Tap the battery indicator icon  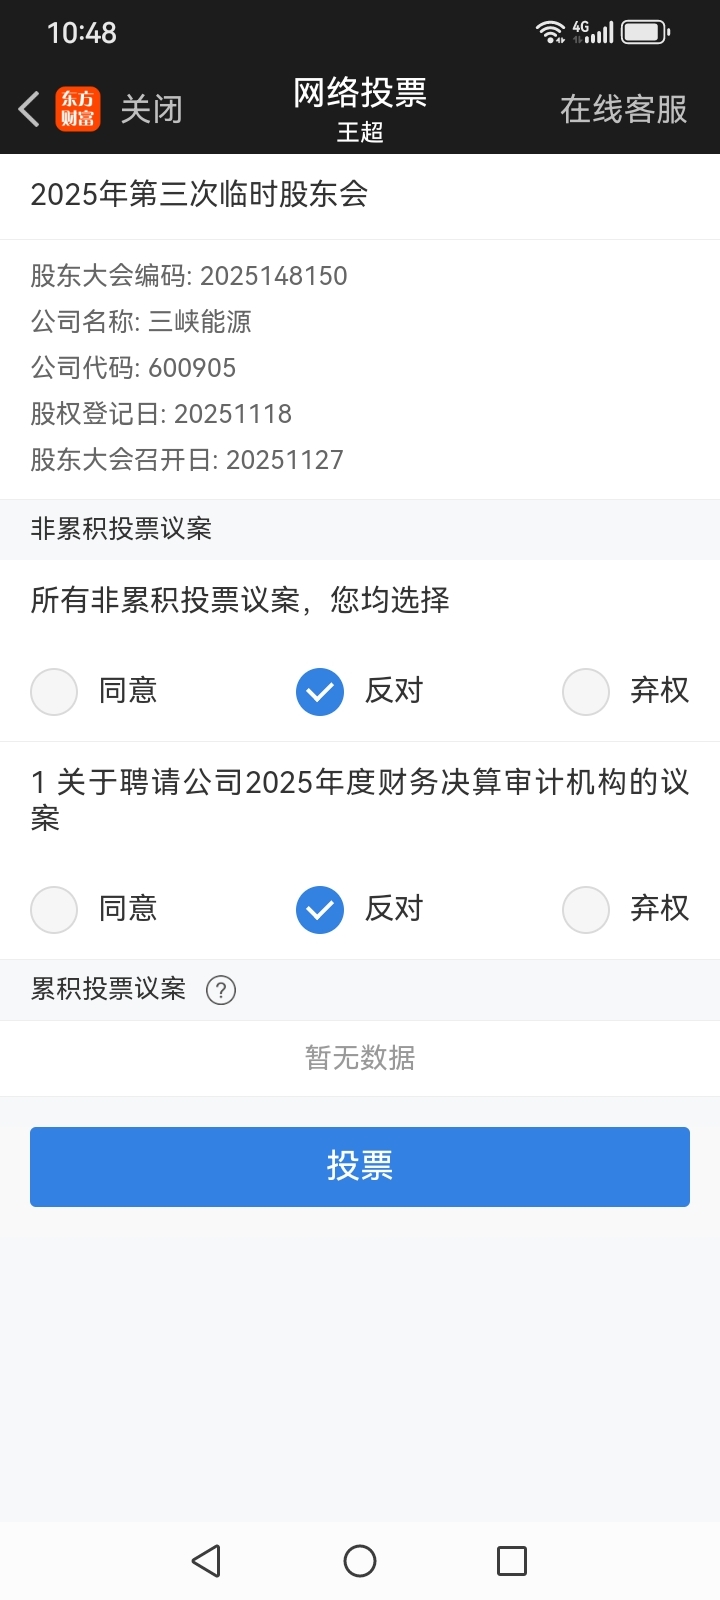(645, 32)
